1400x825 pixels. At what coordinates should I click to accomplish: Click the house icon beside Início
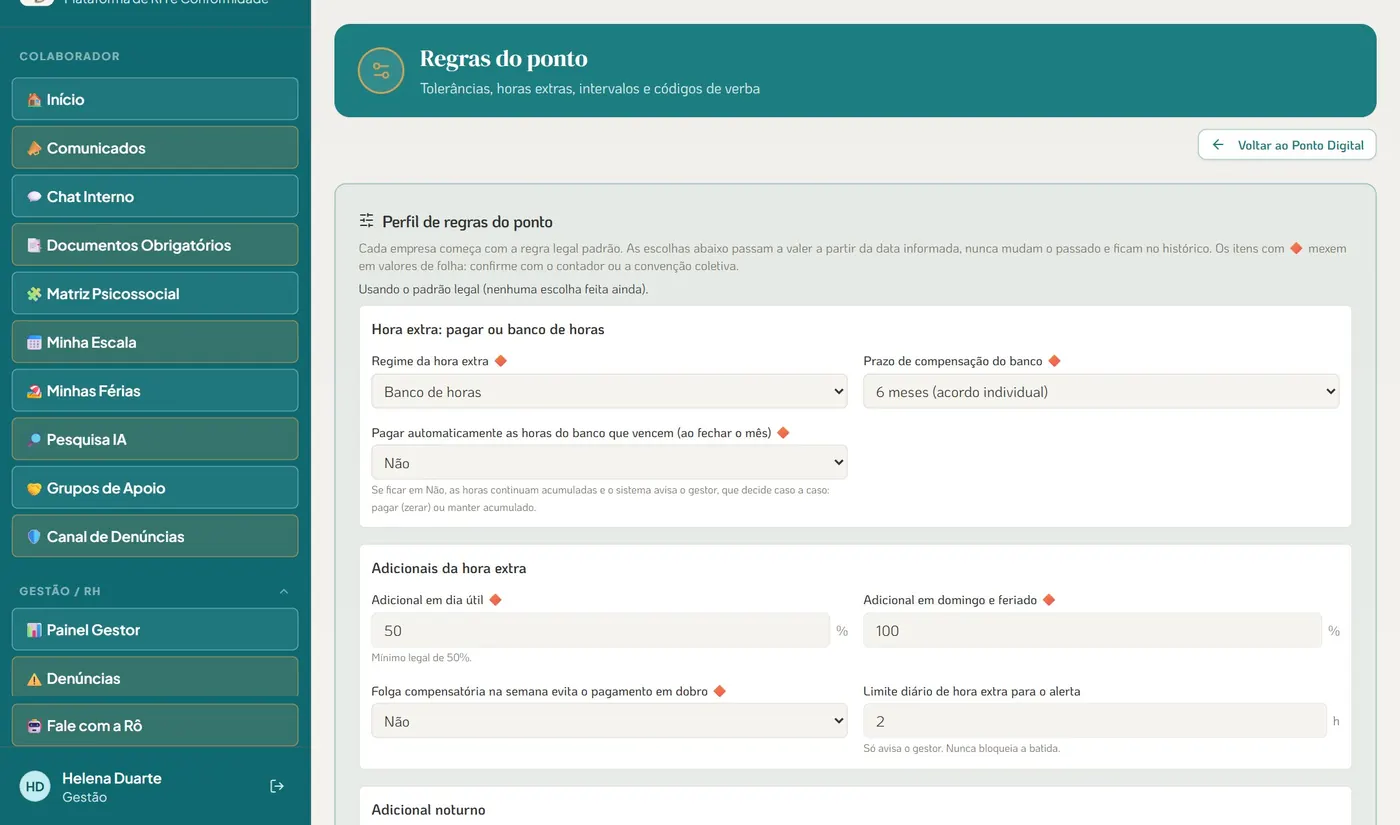tap(34, 100)
